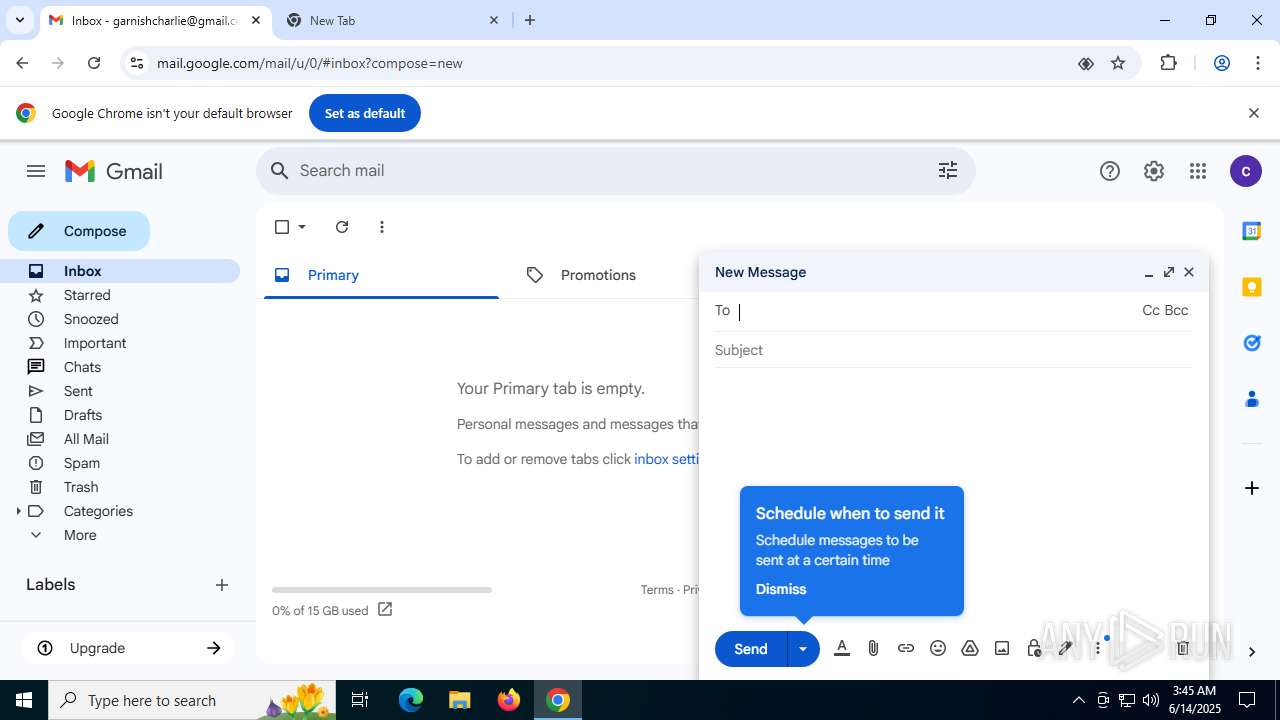Open select messages dropdown arrow
Image resolution: width=1280 pixels, height=720 pixels.
click(x=302, y=227)
